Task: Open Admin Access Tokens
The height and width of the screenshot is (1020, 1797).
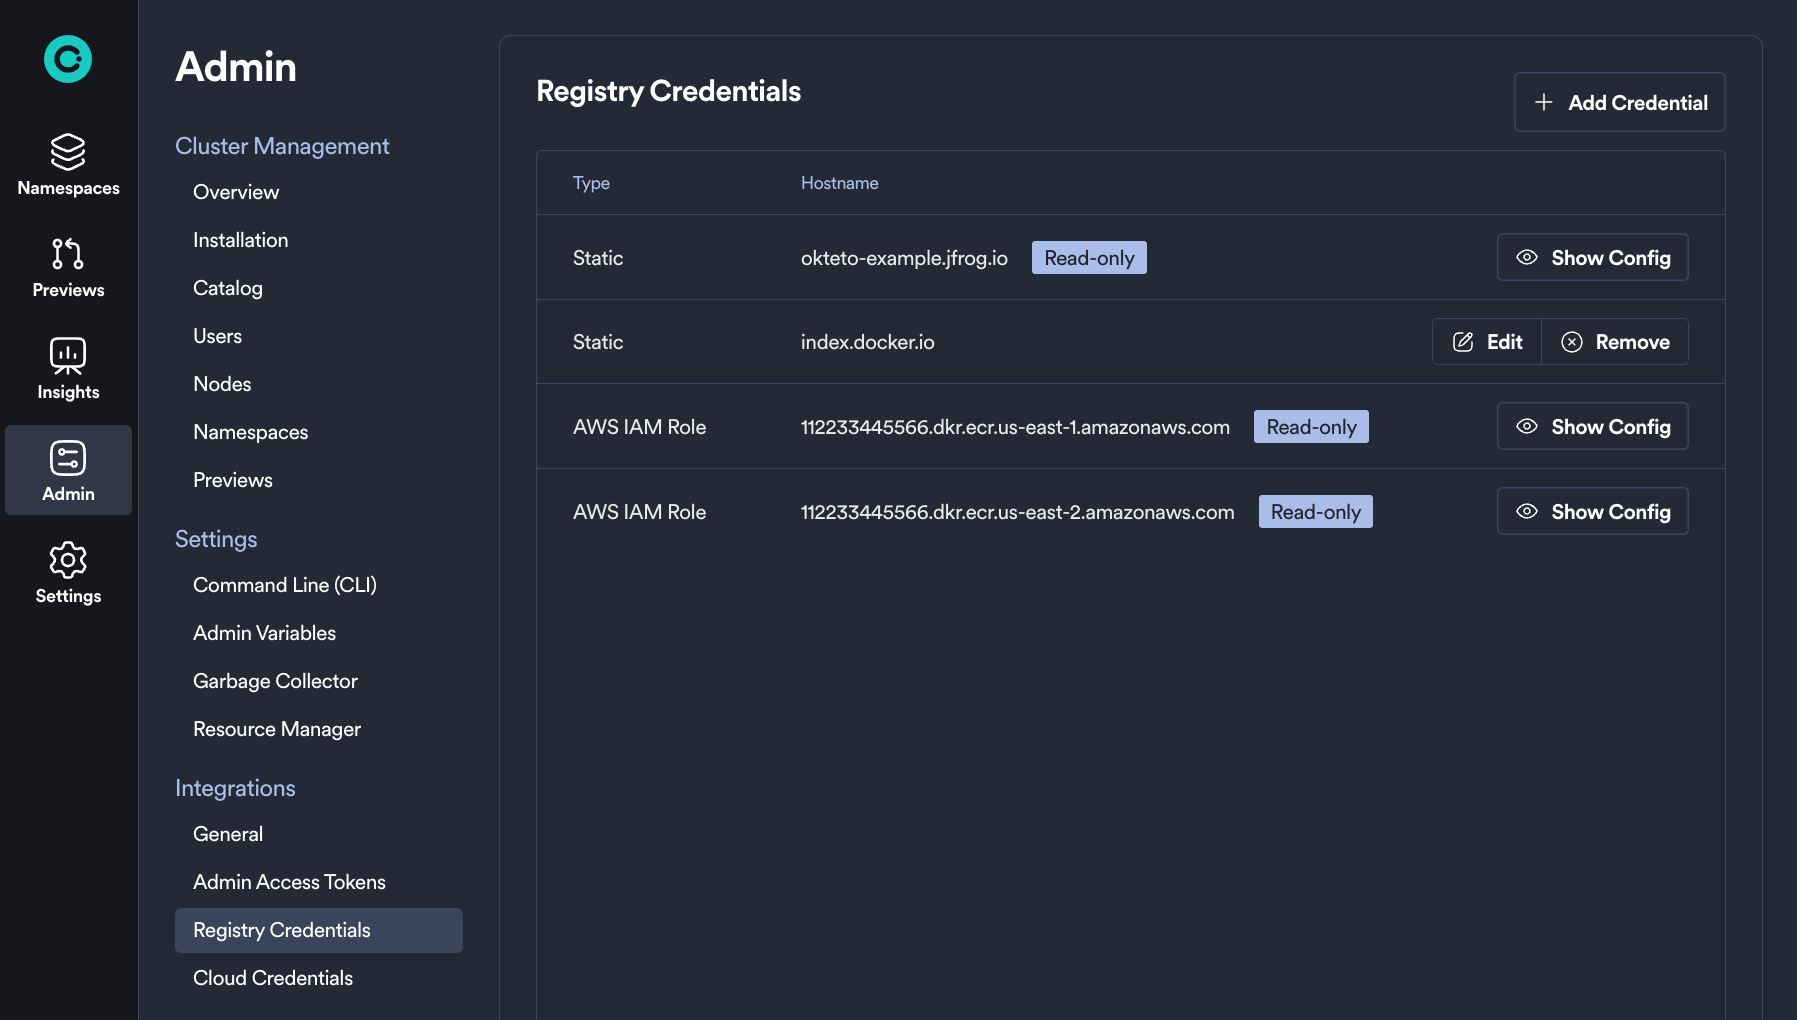Action: (289, 881)
